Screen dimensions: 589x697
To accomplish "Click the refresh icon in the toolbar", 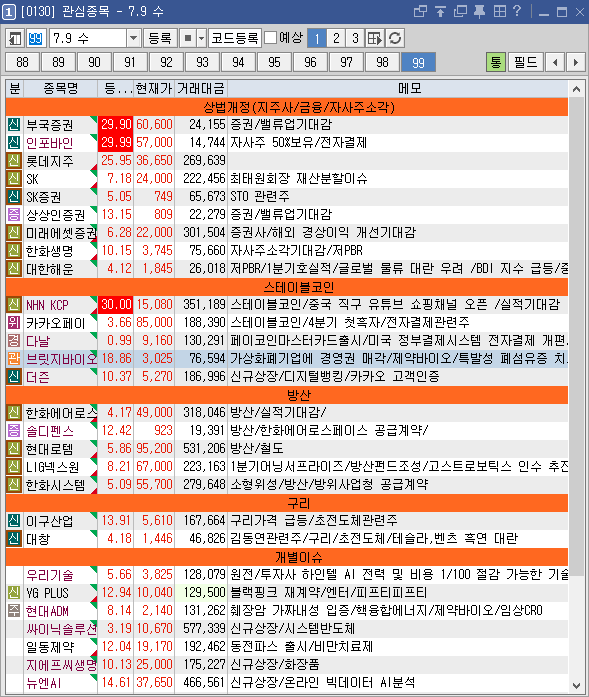I will pos(395,38).
